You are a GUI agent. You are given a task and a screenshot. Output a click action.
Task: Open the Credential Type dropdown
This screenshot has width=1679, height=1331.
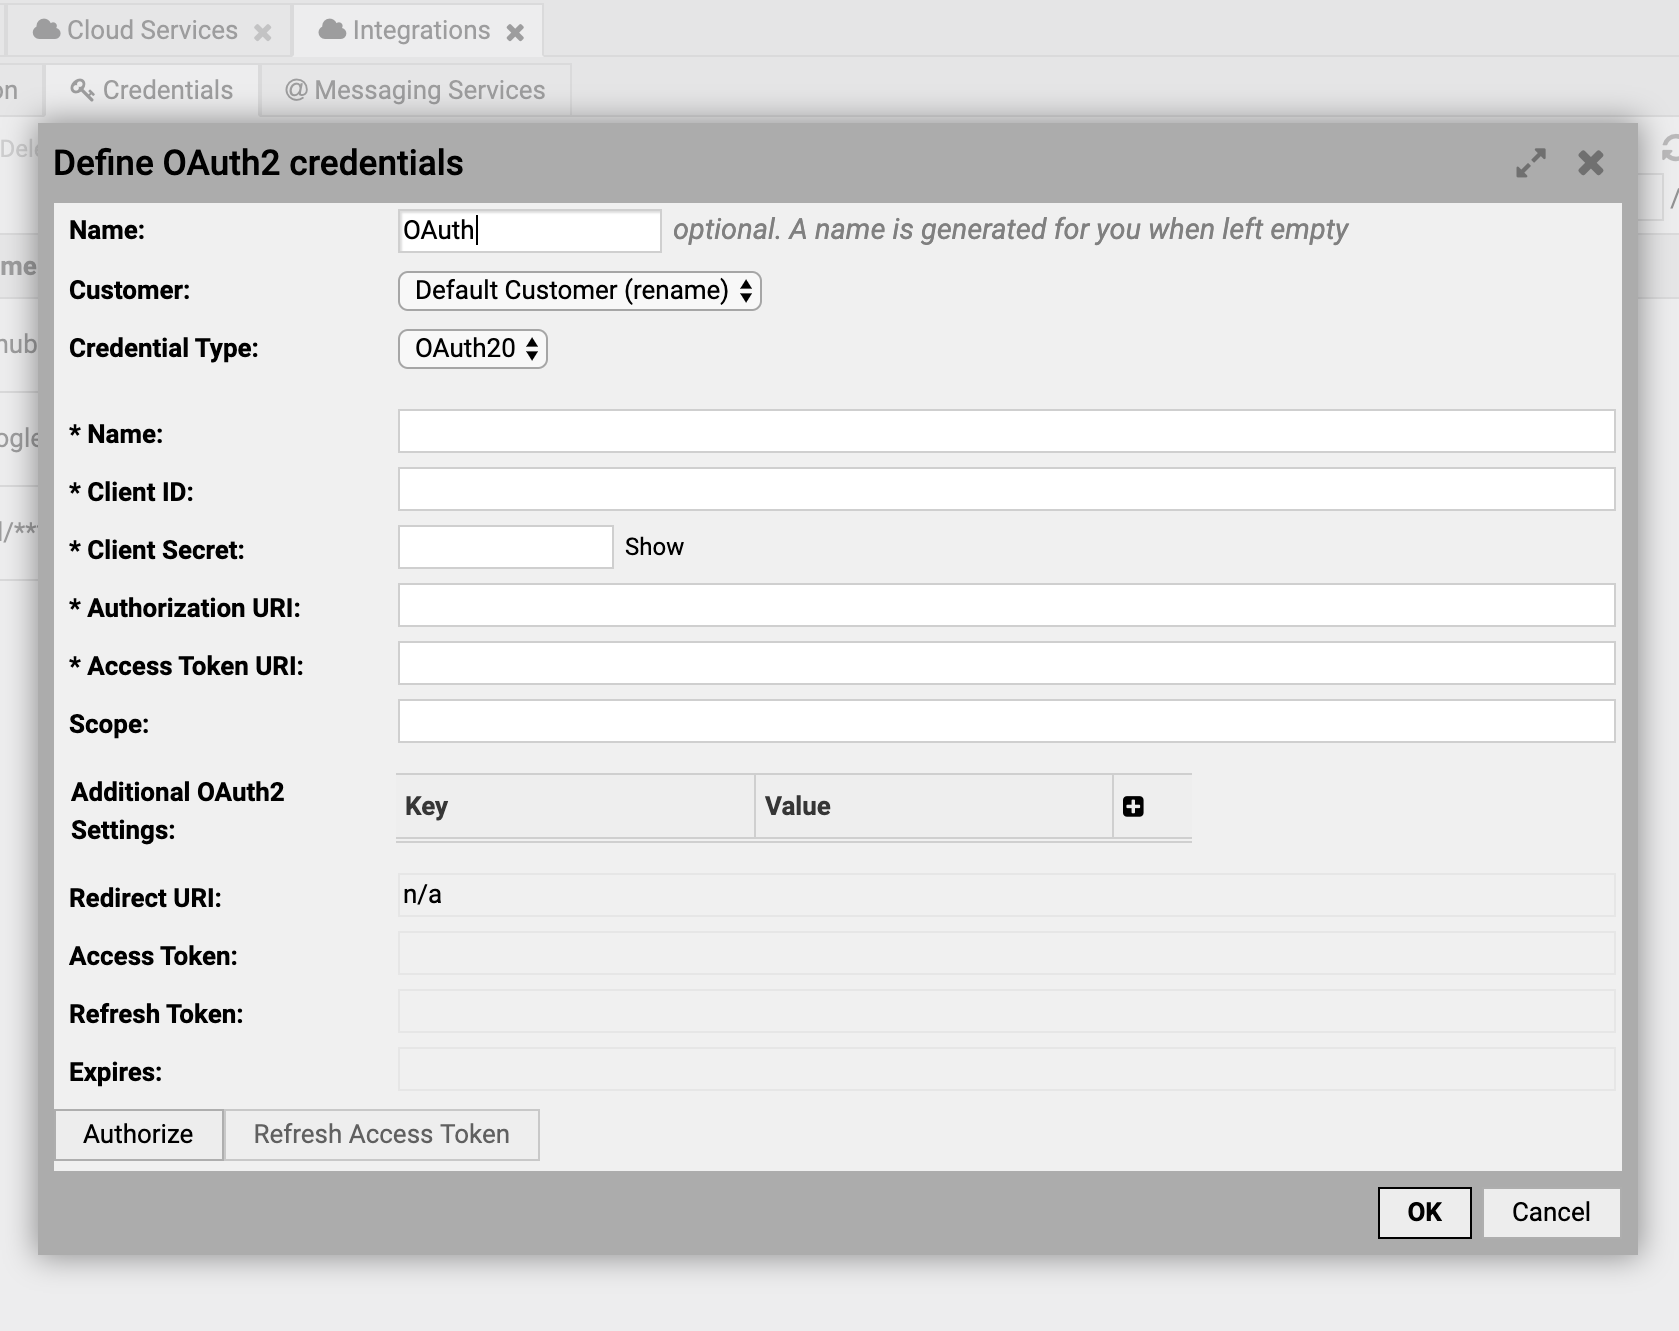(471, 349)
